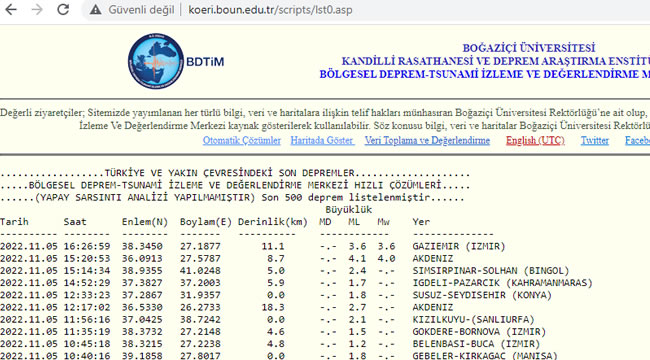Viewport: 650px width, 360px height.
Task: Click the koeri.boun.edu.tr address bar URL
Action: [270, 10]
